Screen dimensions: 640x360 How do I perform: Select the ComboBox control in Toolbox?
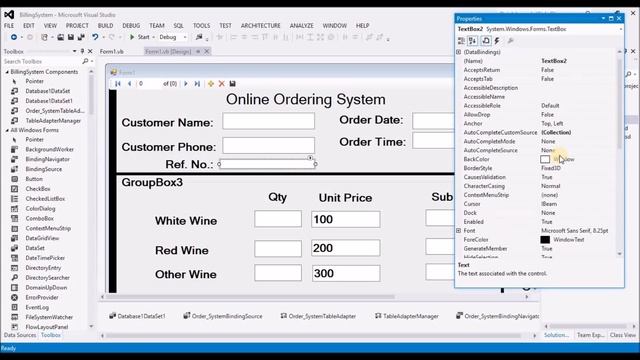[39, 218]
